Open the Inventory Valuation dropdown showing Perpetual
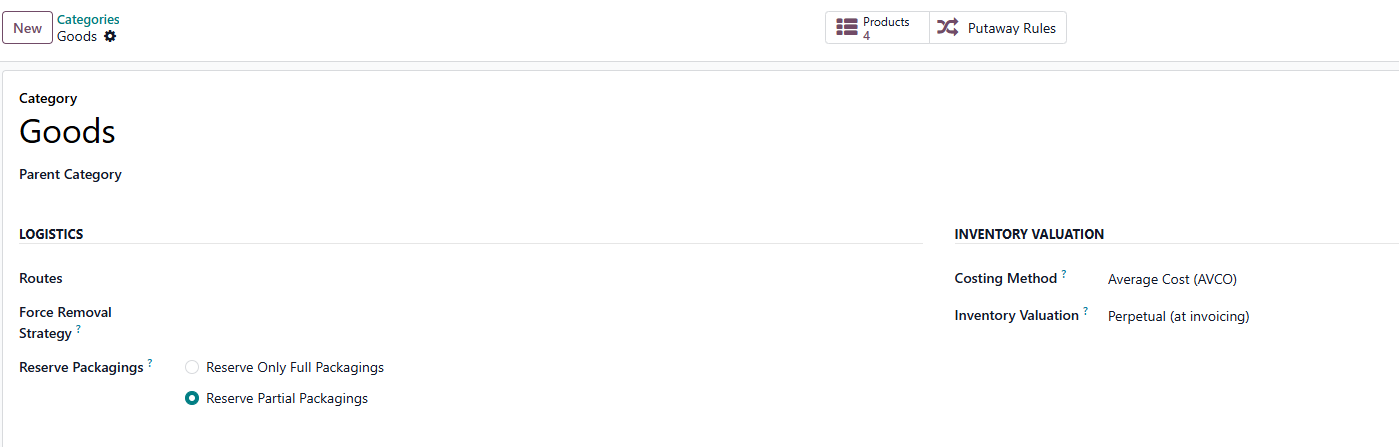The width and height of the screenshot is (1399, 447). (x=1252, y=316)
